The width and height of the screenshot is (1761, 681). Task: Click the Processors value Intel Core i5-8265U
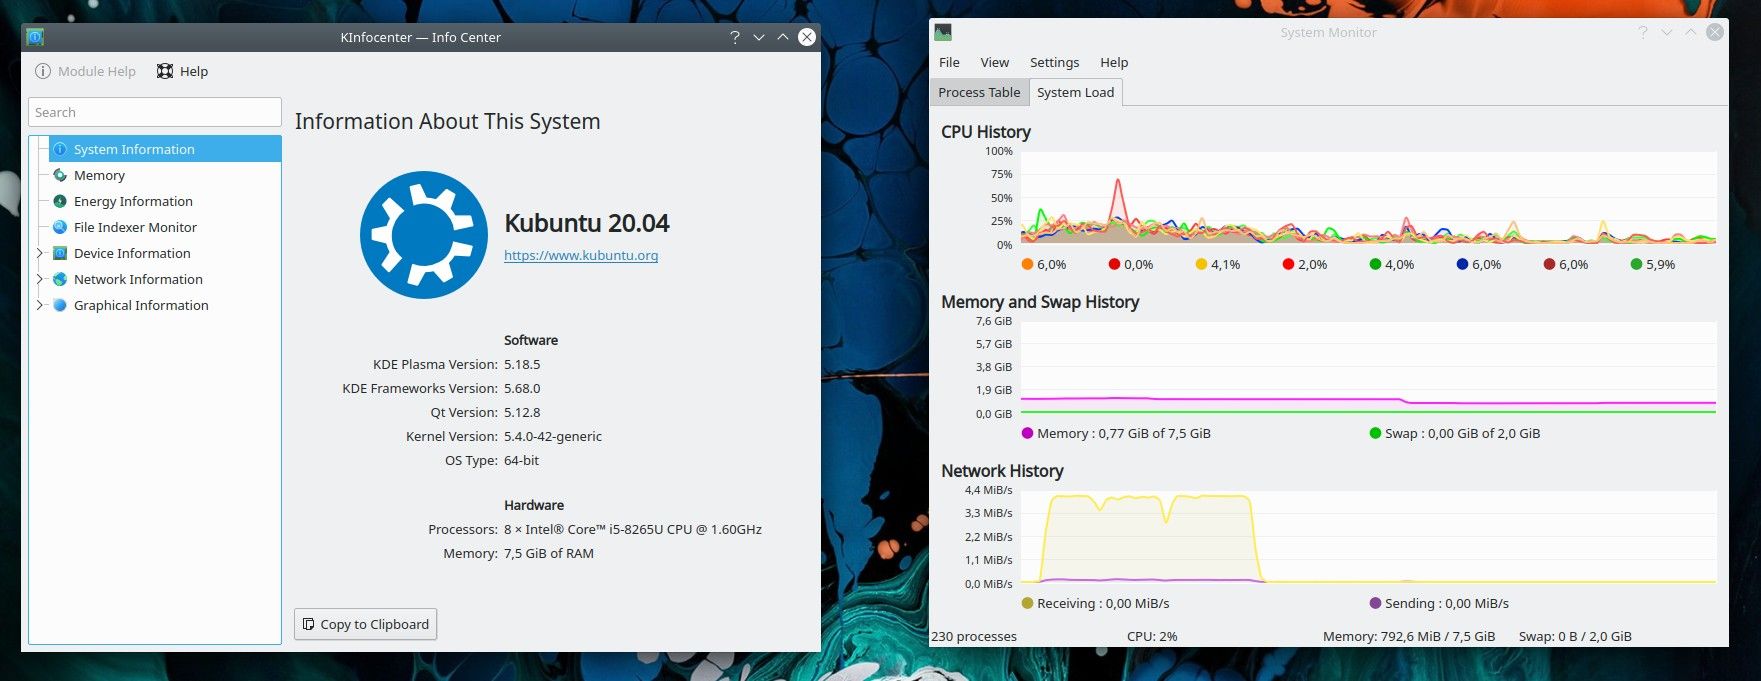pos(633,529)
